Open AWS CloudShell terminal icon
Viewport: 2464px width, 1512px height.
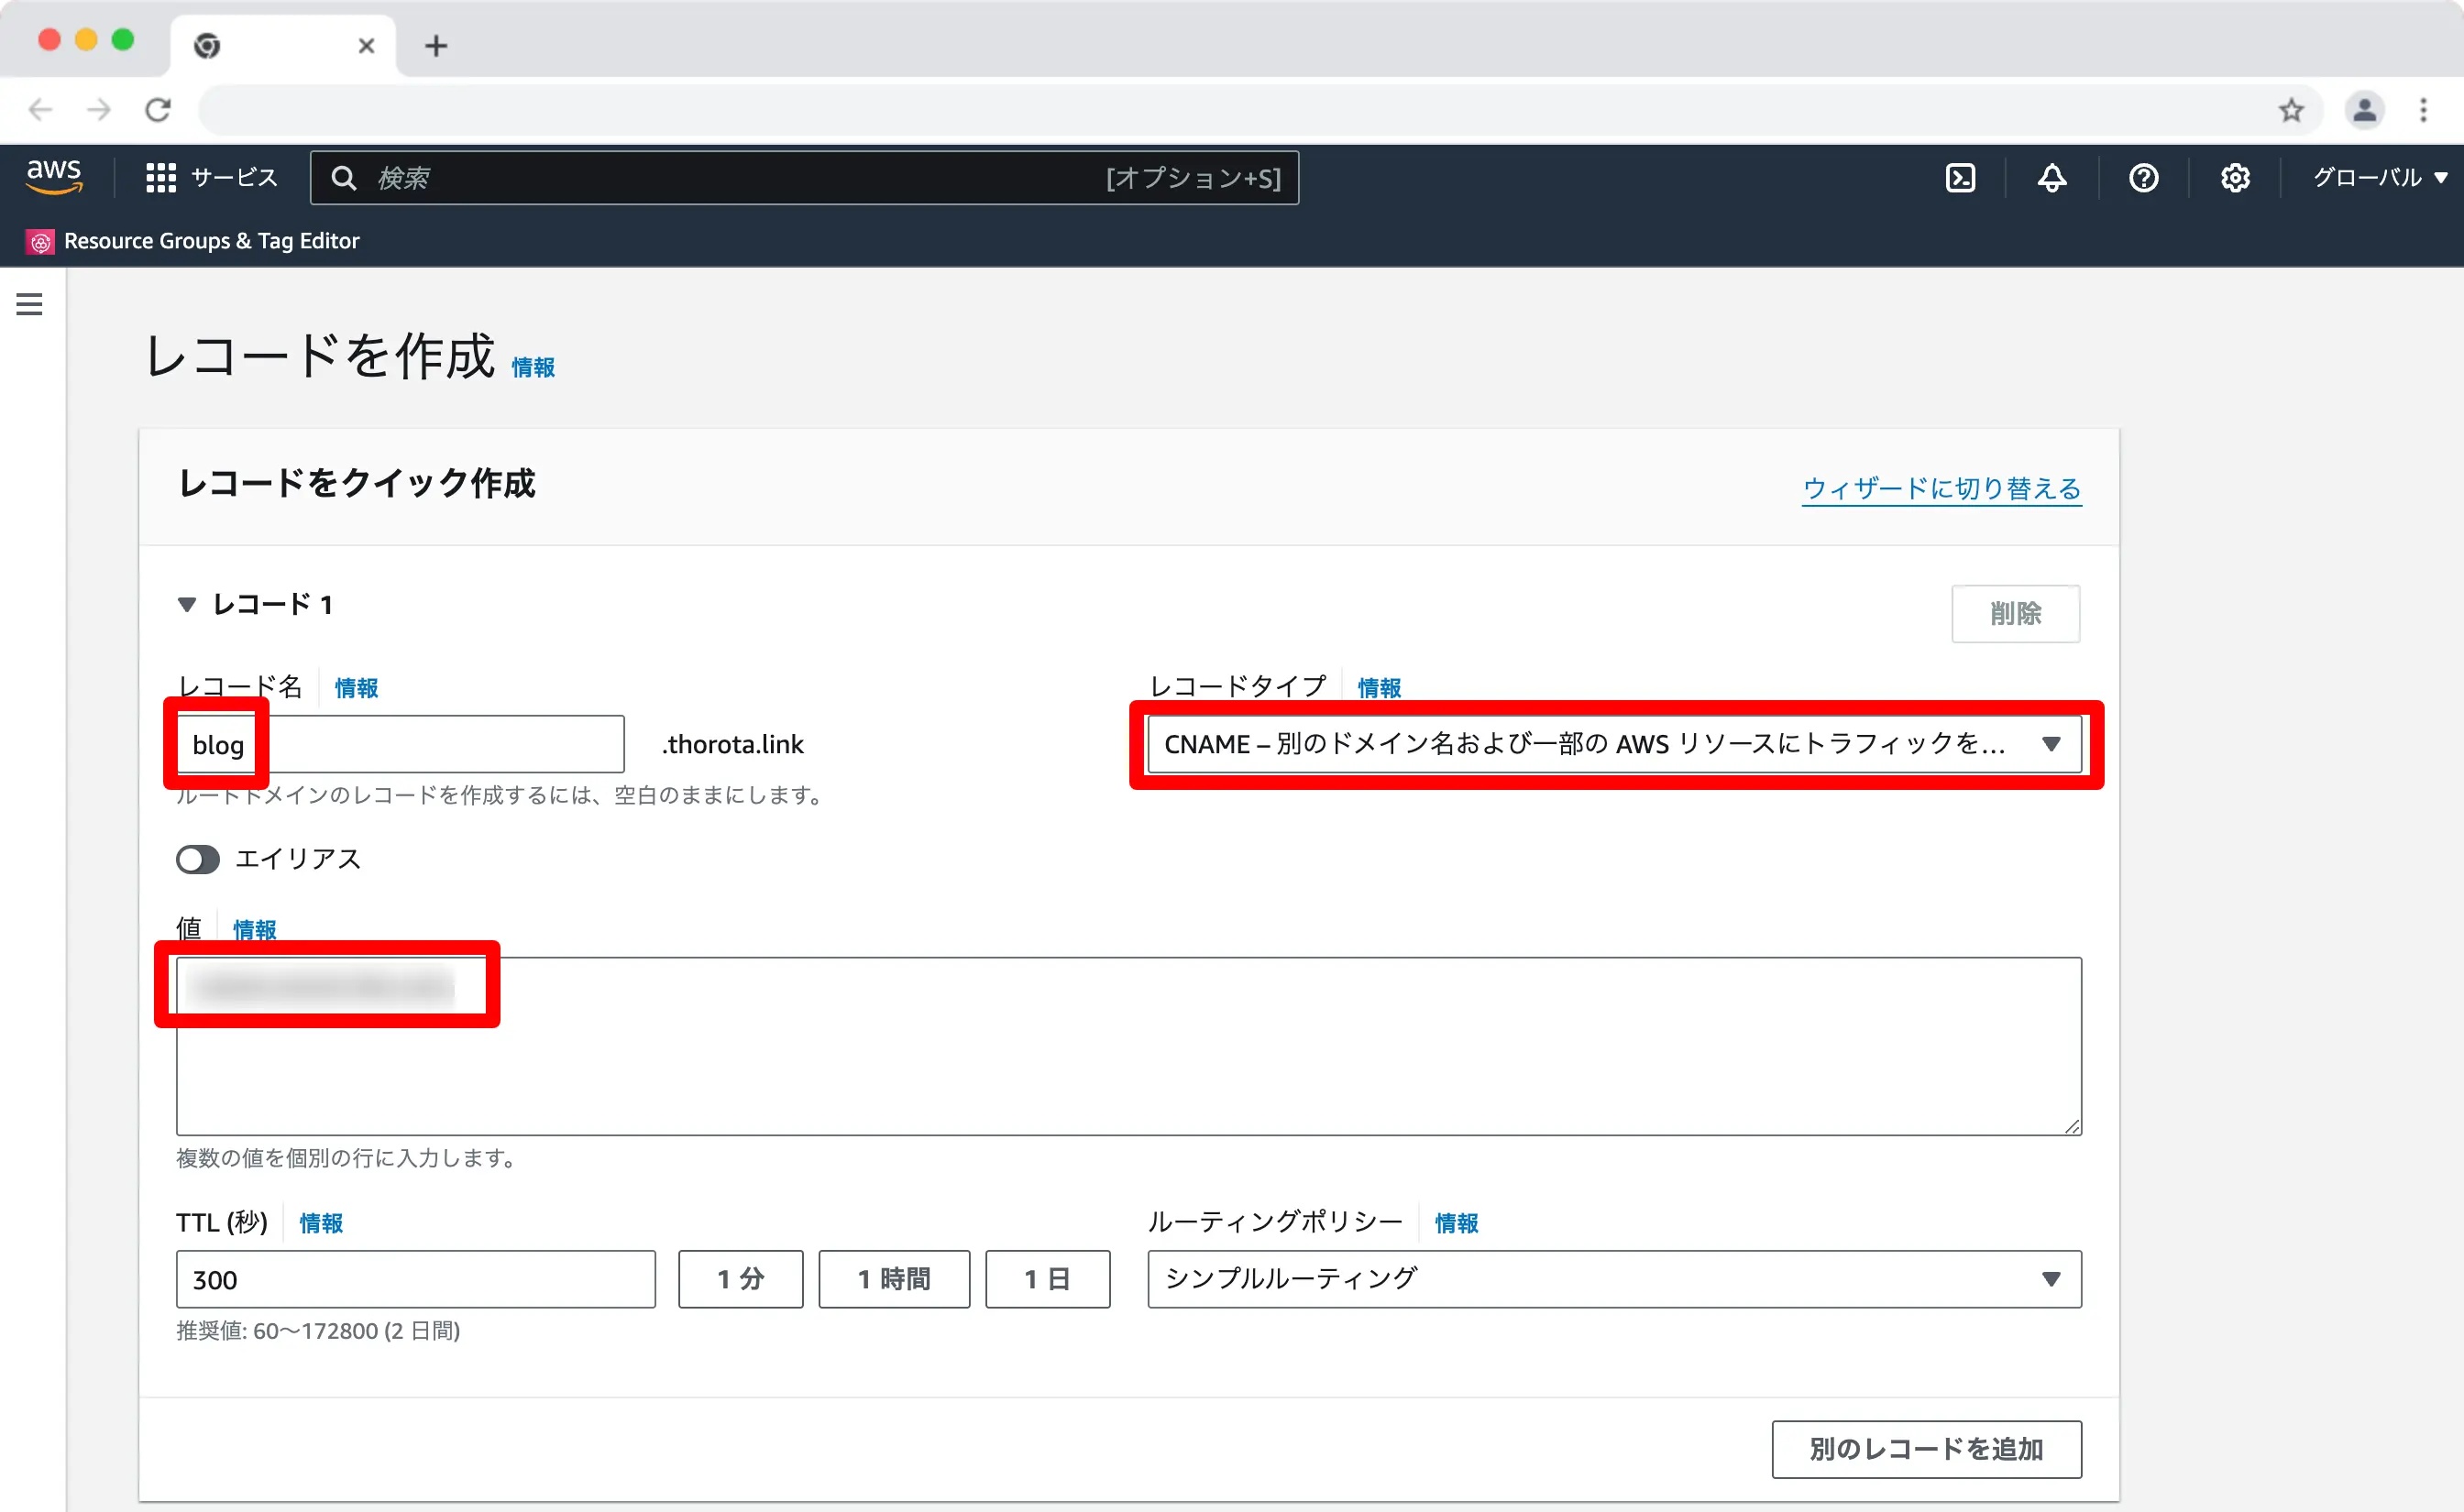(x=1960, y=178)
